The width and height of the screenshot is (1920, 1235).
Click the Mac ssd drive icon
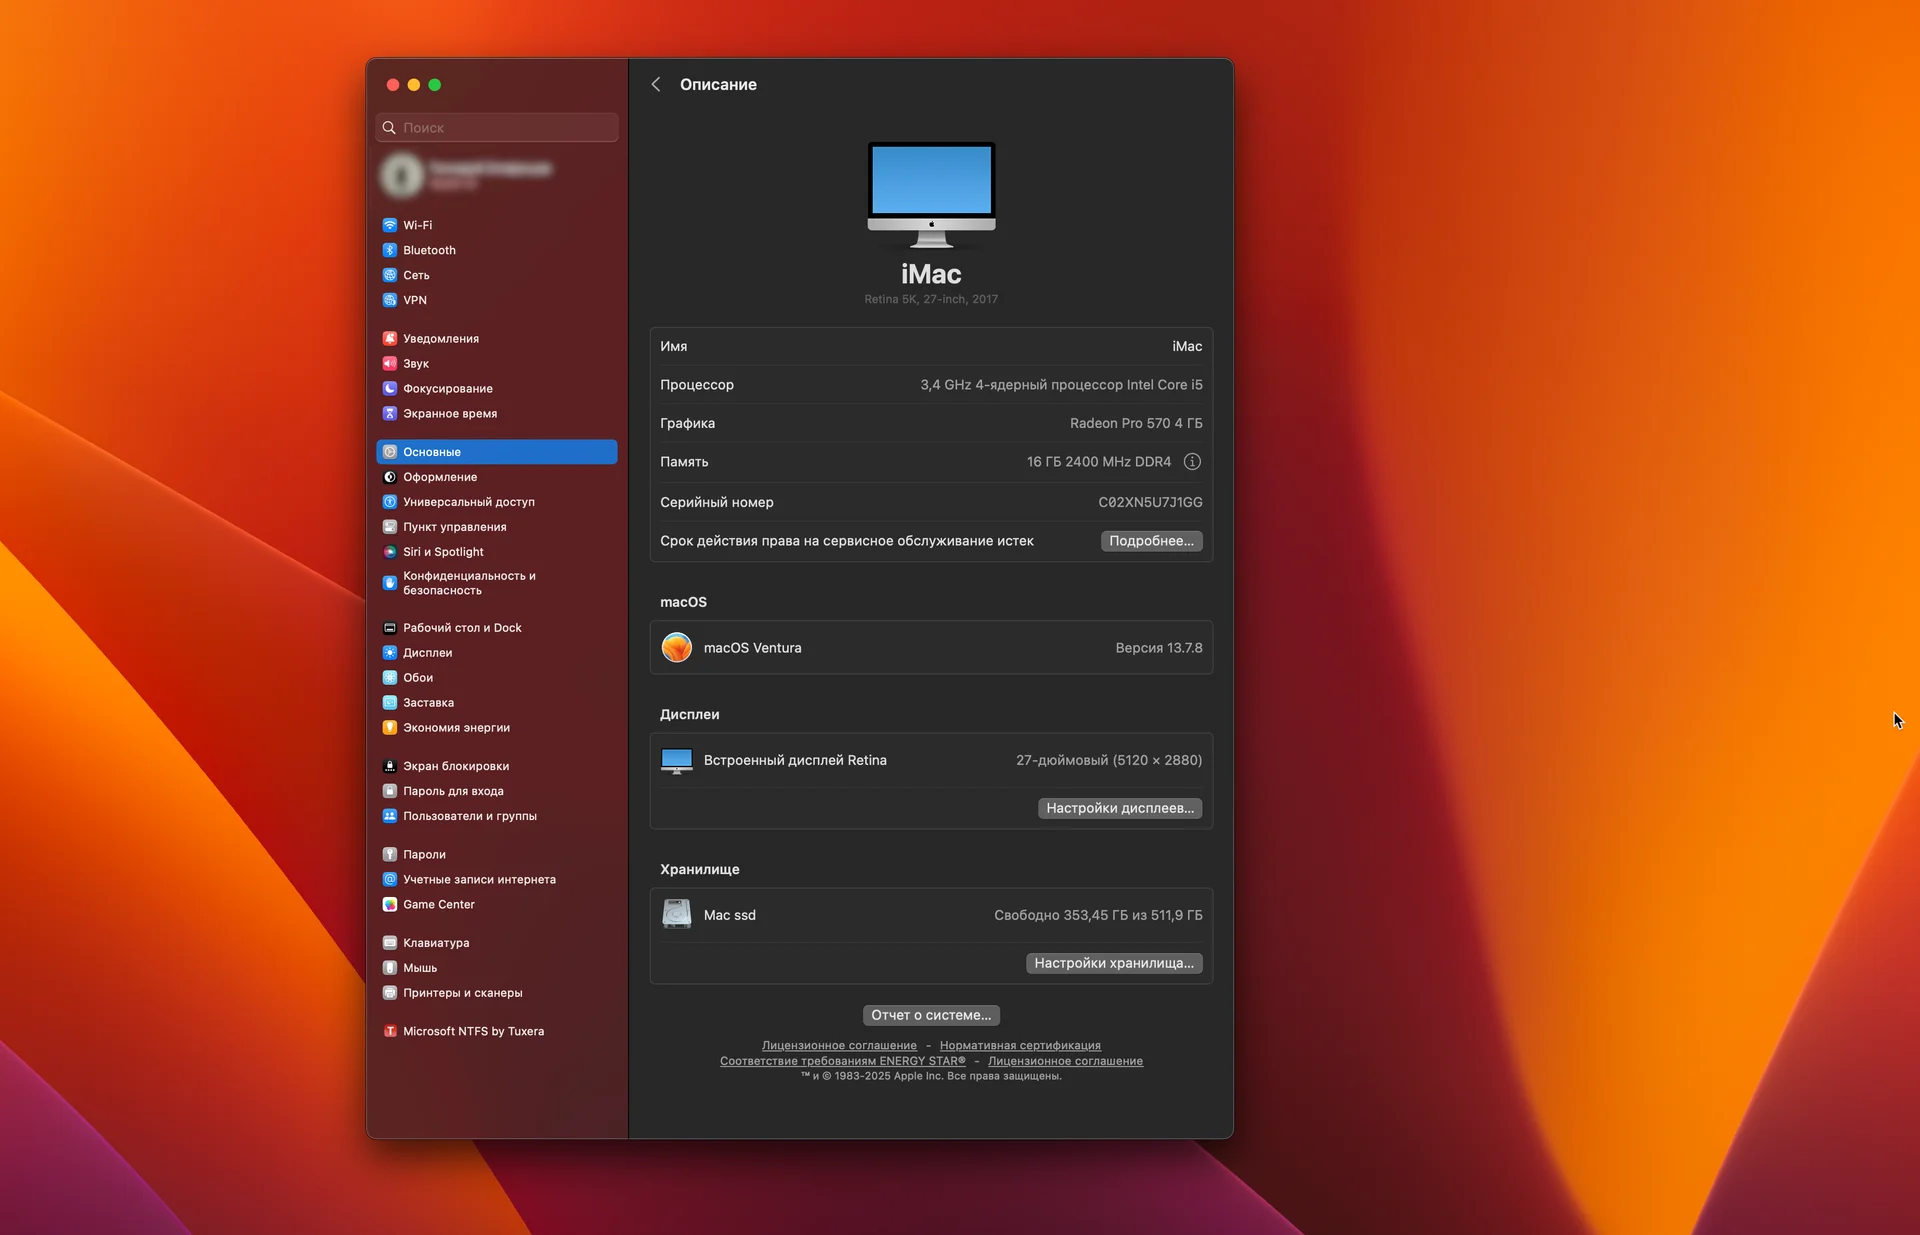[x=677, y=915]
